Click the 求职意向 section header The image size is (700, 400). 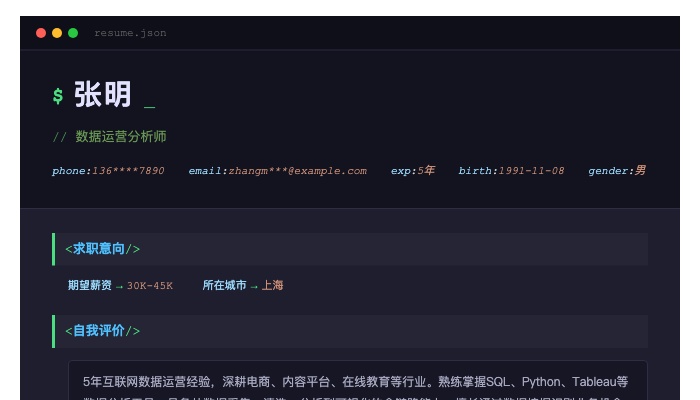pyautogui.click(x=350, y=249)
